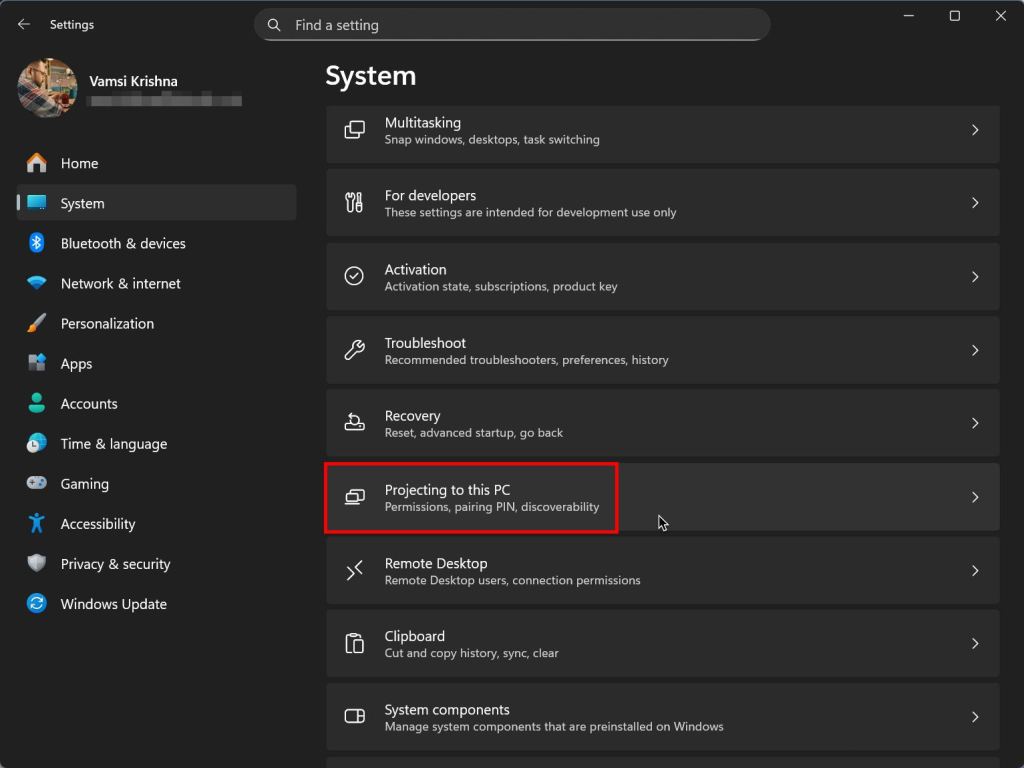This screenshot has width=1024, height=768.
Task: Click the Personalization paintbrush icon
Action: [x=37, y=323]
